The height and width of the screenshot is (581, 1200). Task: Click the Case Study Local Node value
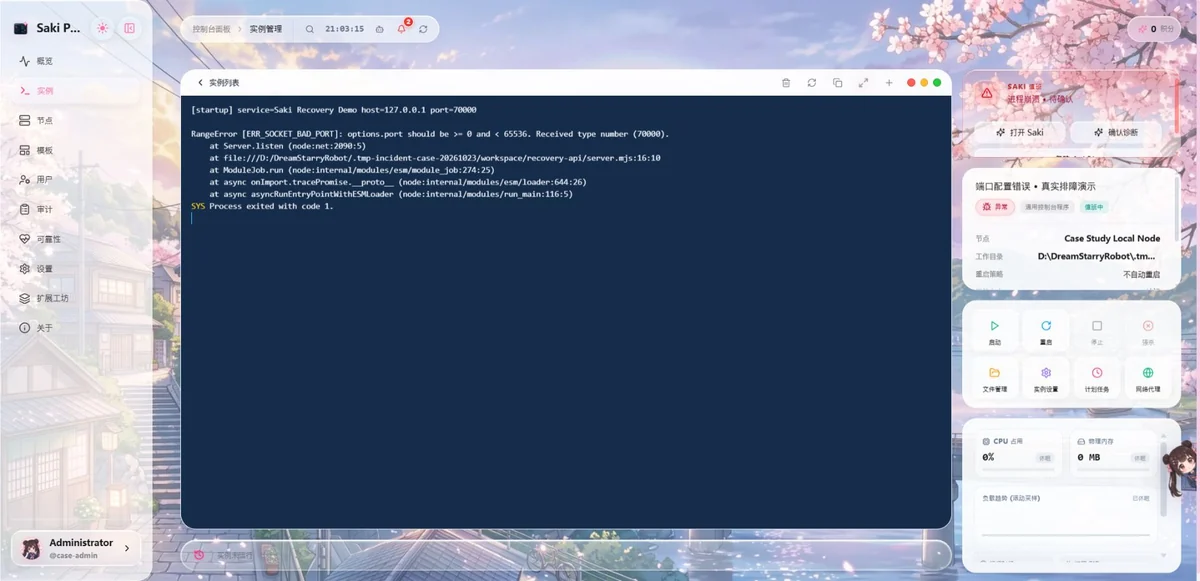(x=1112, y=239)
